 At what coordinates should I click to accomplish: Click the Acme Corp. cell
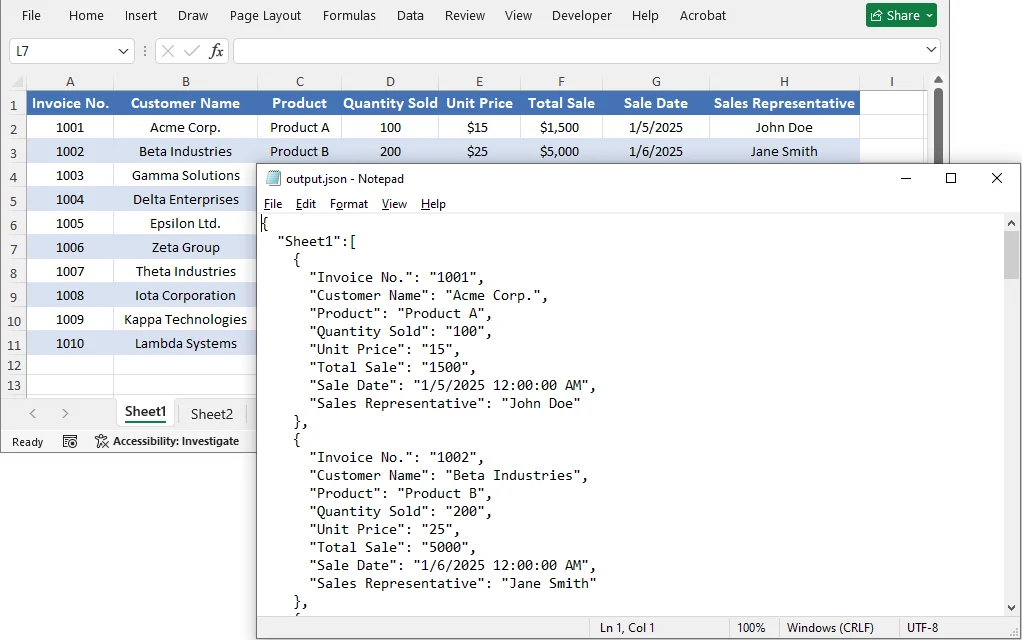[x=185, y=127]
